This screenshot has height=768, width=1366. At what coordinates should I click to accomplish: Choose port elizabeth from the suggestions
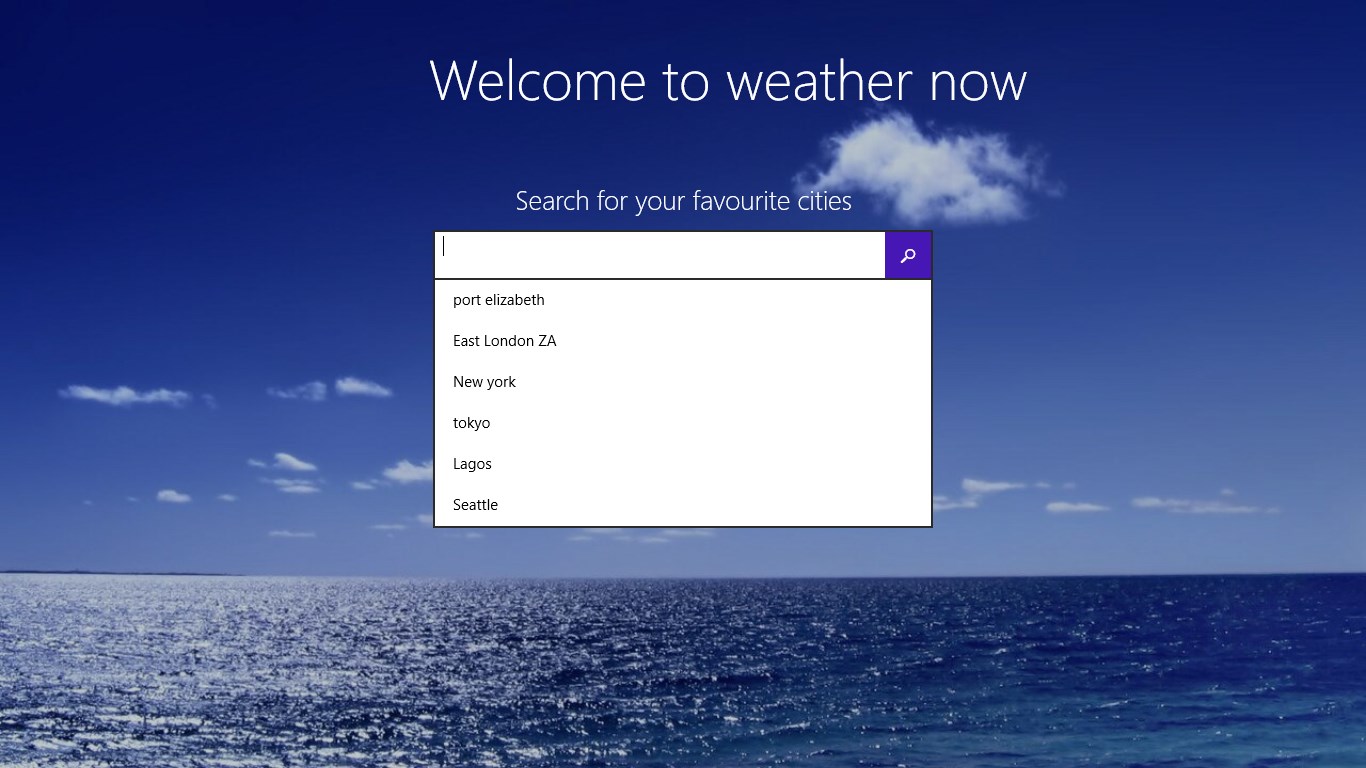click(x=498, y=299)
